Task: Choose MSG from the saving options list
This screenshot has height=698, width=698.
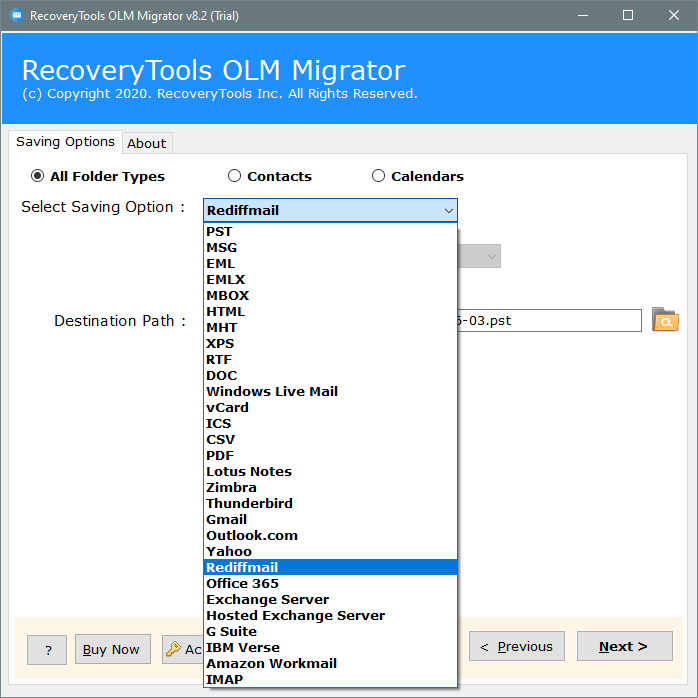Action: (x=330, y=248)
